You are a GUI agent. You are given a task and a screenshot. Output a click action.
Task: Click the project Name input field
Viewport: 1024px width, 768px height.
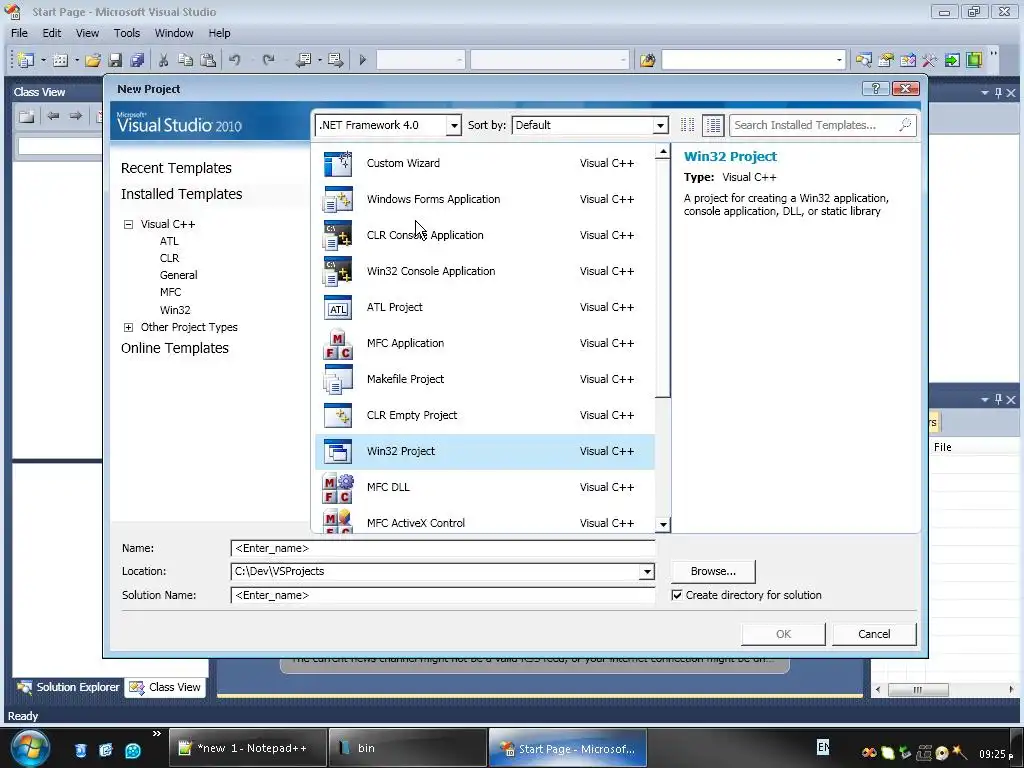click(443, 549)
